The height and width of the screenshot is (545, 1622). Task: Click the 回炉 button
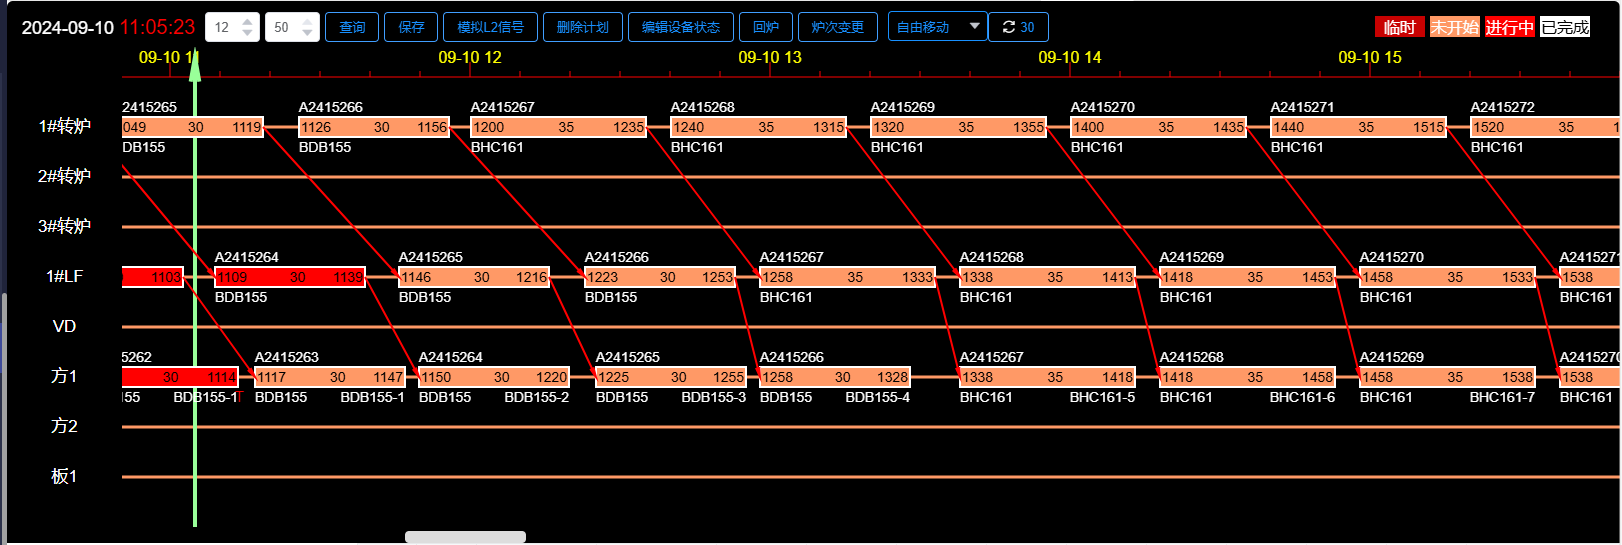pyautogui.click(x=765, y=27)
